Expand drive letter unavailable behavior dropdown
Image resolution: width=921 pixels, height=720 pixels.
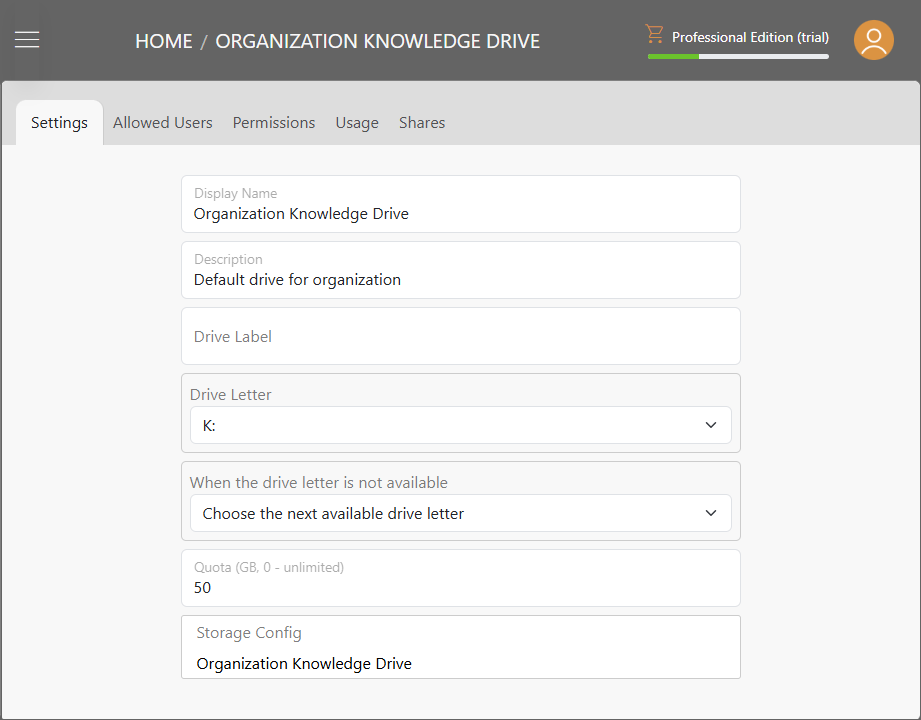[x=460, y=513]
